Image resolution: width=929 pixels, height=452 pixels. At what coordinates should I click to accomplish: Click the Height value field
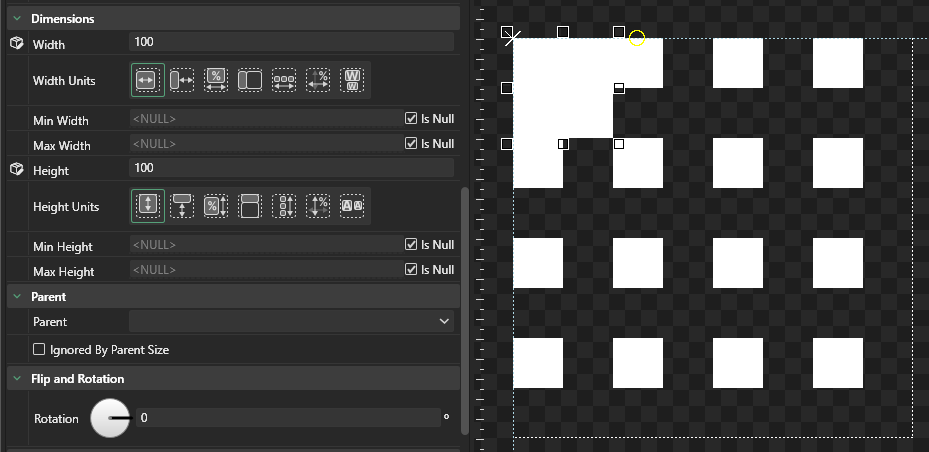click(x=290, y=168)
